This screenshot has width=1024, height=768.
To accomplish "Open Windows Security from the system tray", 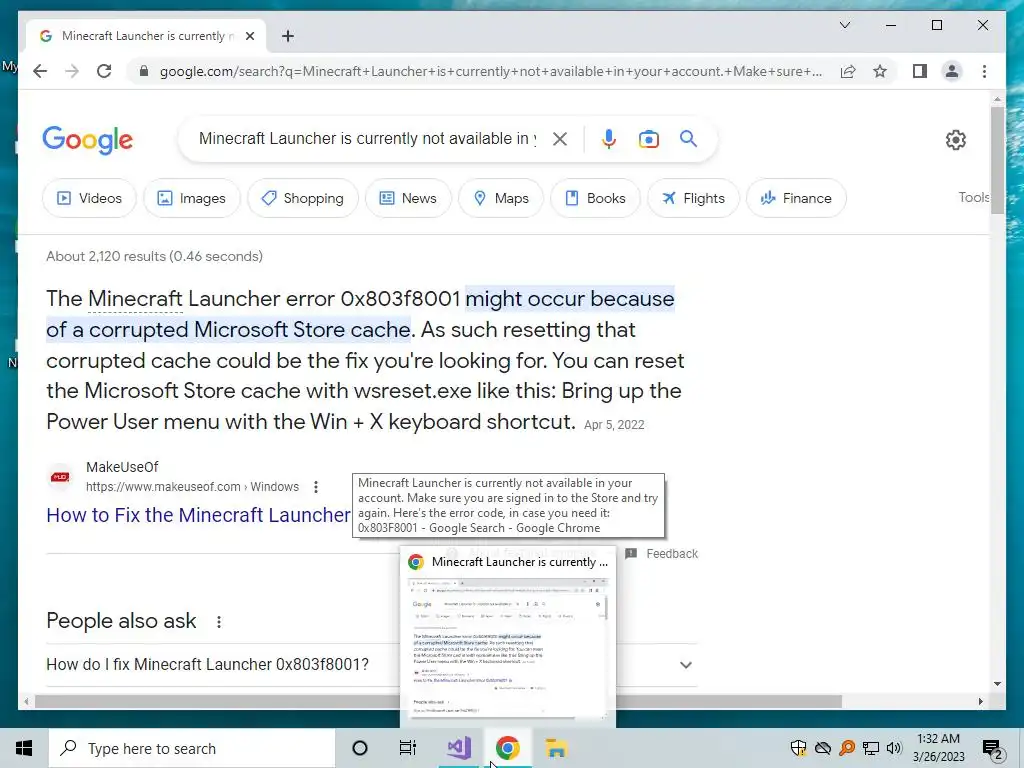I will tap(798, 748).
